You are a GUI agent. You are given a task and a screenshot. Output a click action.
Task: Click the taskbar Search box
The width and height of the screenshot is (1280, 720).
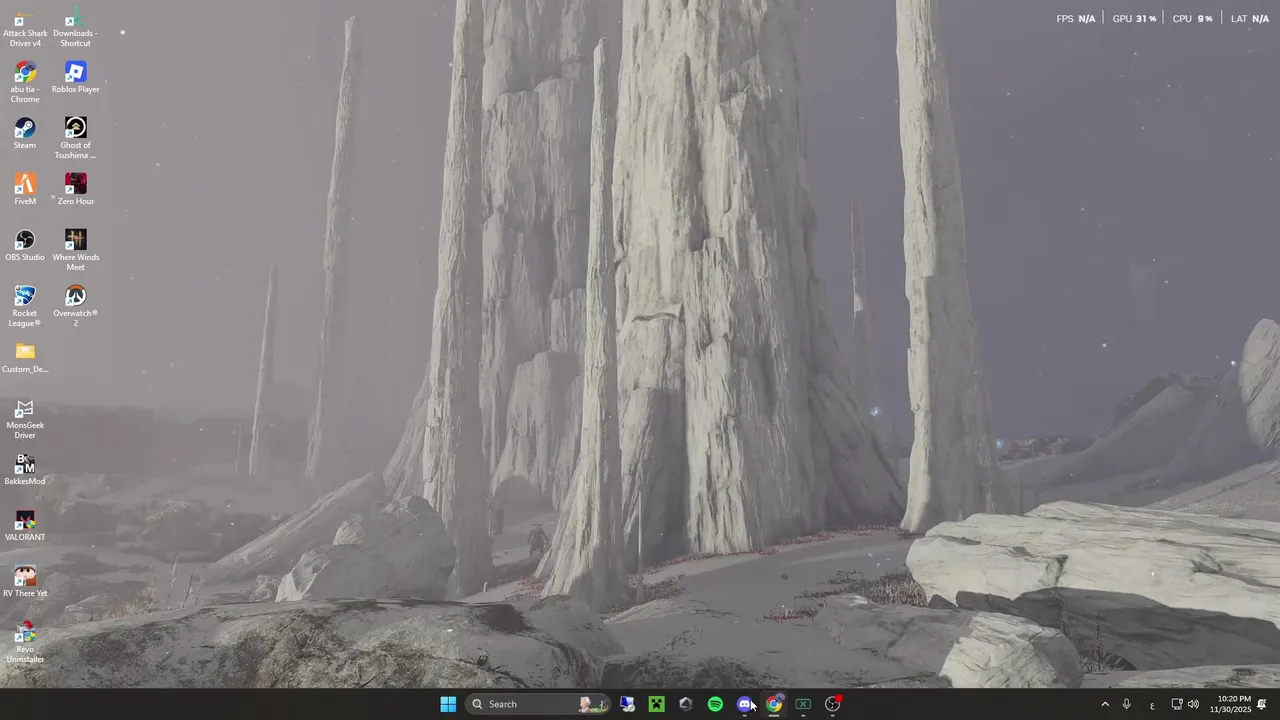[x=539, y=704]
